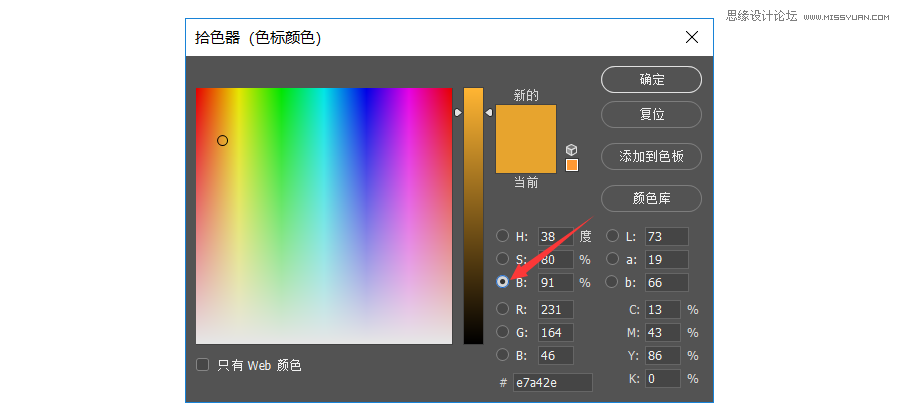Click the C field showing 13

click(x=663, y=309)
